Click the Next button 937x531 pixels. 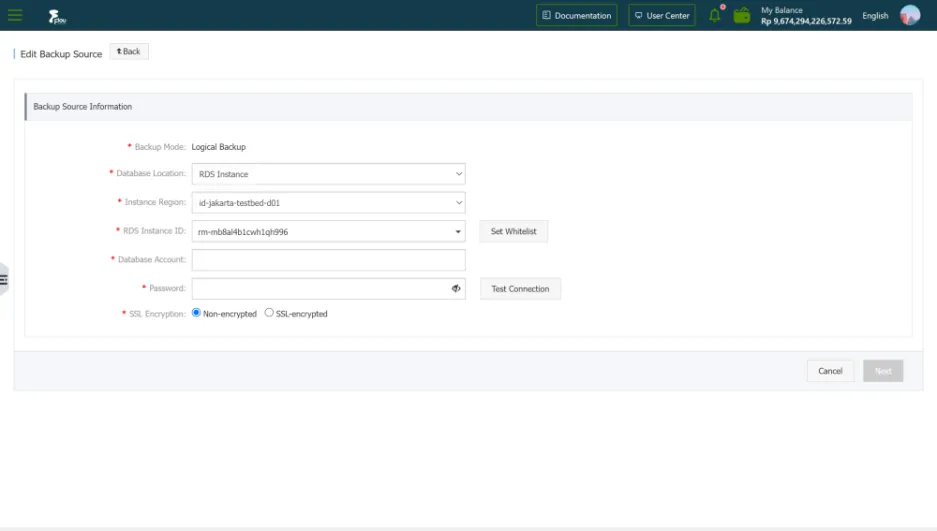point(883,371)
